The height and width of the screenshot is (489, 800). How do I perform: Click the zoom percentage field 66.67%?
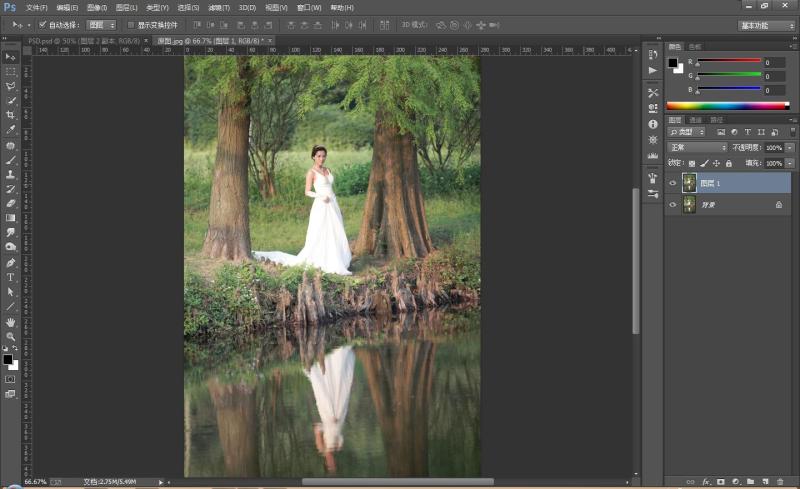35,482
